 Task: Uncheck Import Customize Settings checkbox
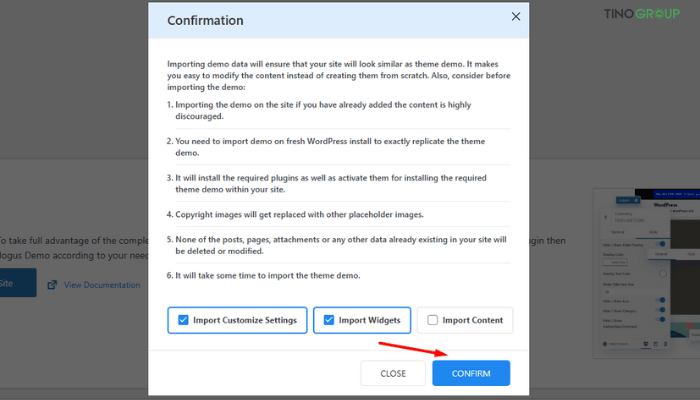pos(183,320)
